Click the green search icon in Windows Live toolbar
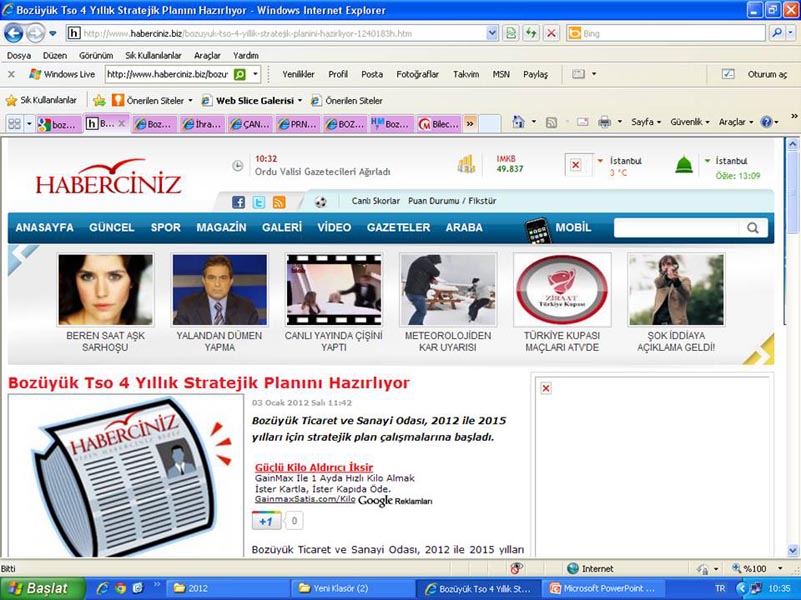Image resolution: width=801 pixels, height=600 pixels. click(240, 75)
